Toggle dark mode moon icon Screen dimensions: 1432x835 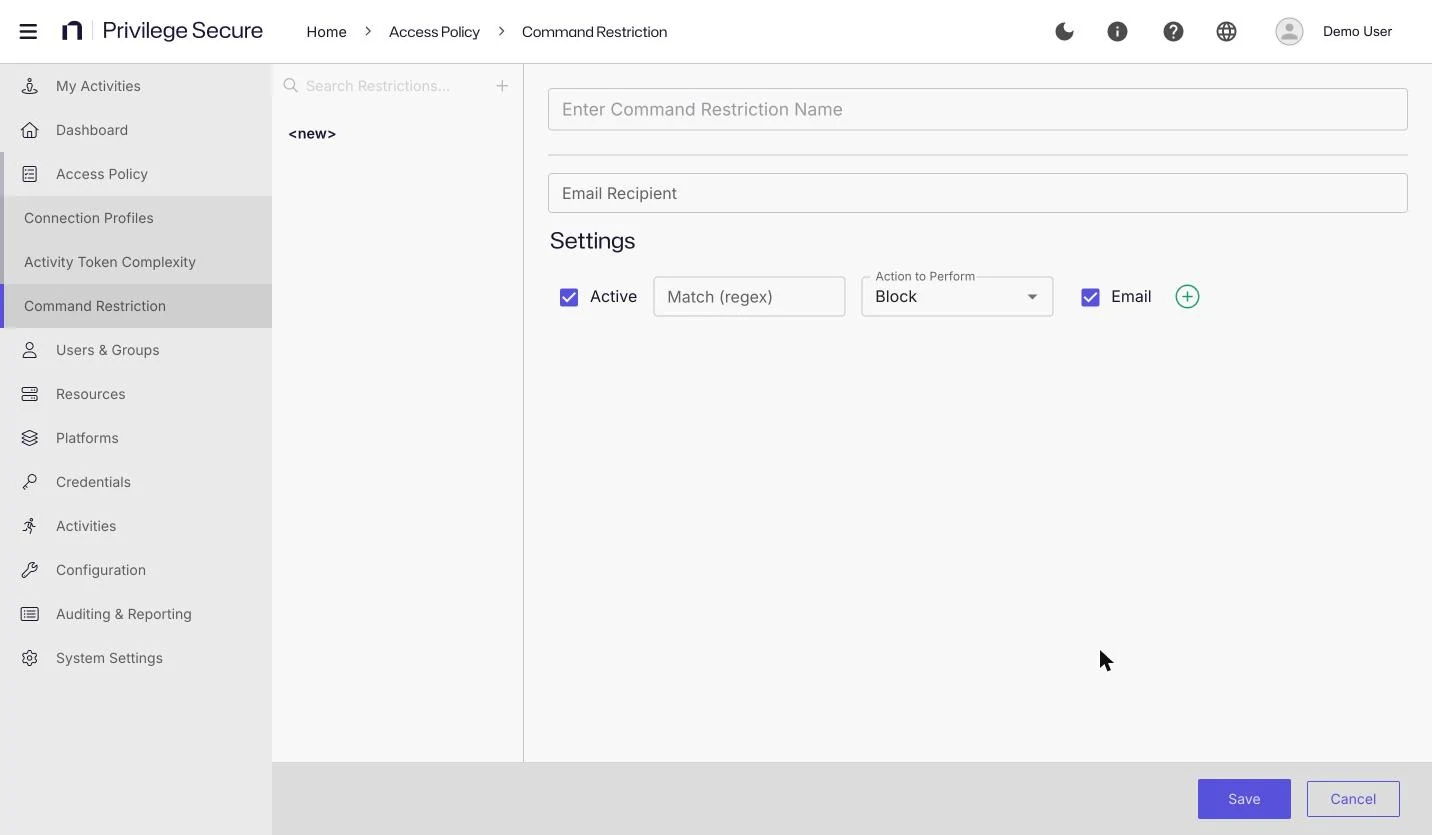click(1064, 31)
